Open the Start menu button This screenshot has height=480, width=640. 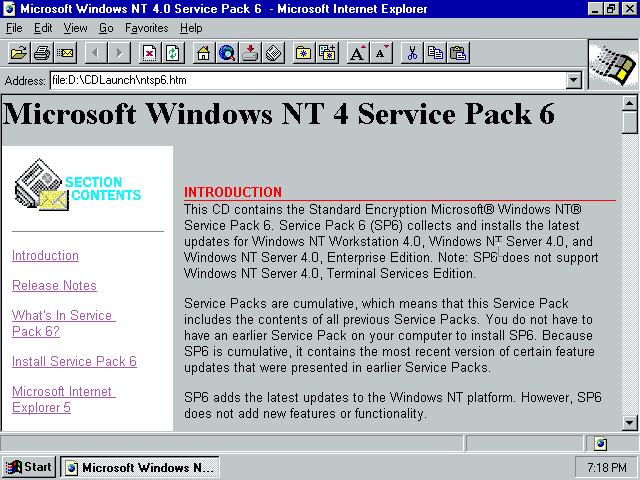pos(29,467)
